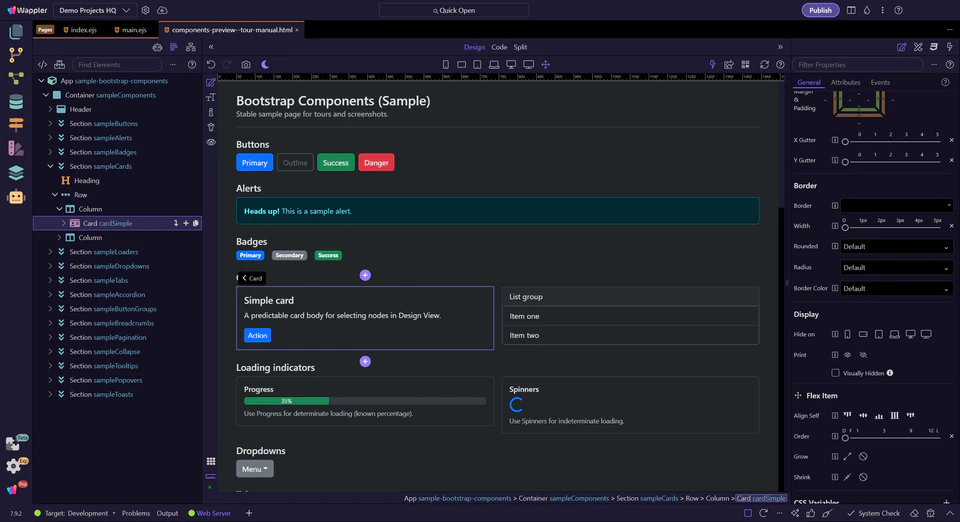Switch to the Split view tab

[520, 47]
